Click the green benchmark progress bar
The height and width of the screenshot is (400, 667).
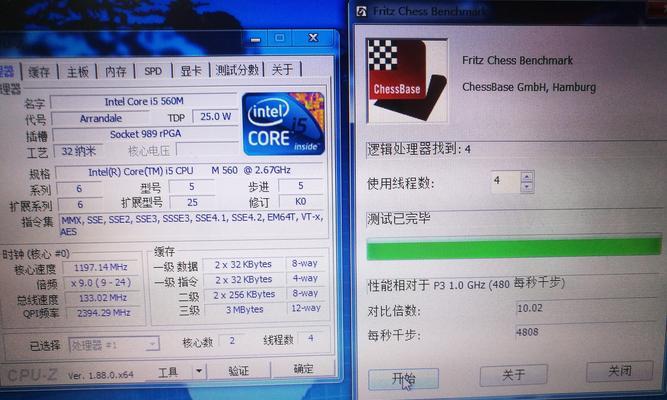point(514,247)
